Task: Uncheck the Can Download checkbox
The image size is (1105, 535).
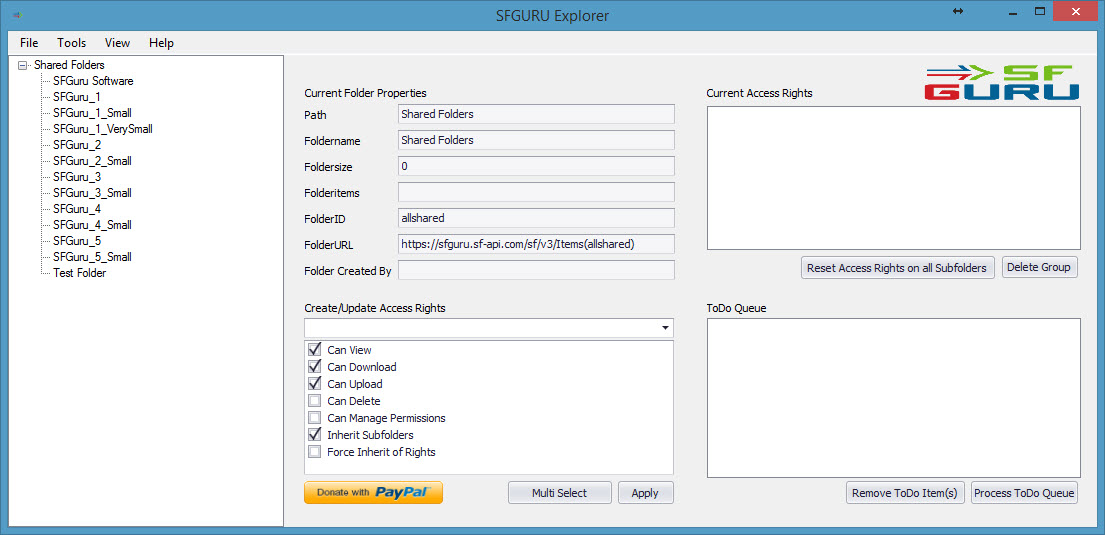Action: click(314, 367)
